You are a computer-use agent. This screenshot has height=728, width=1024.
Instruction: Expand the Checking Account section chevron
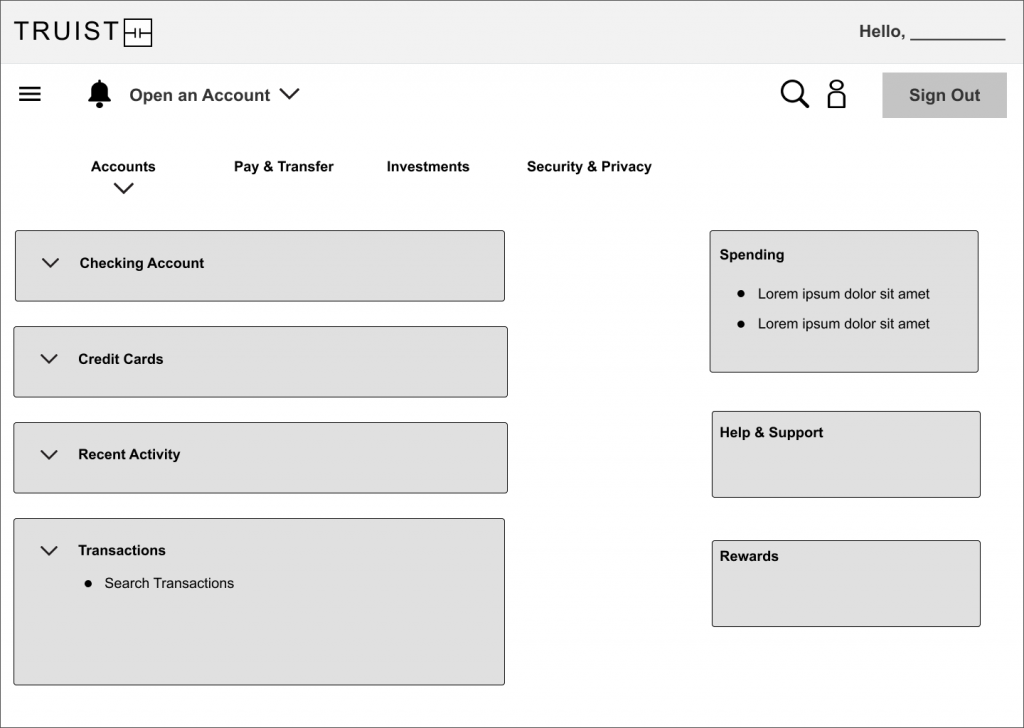tap(50, 263)
